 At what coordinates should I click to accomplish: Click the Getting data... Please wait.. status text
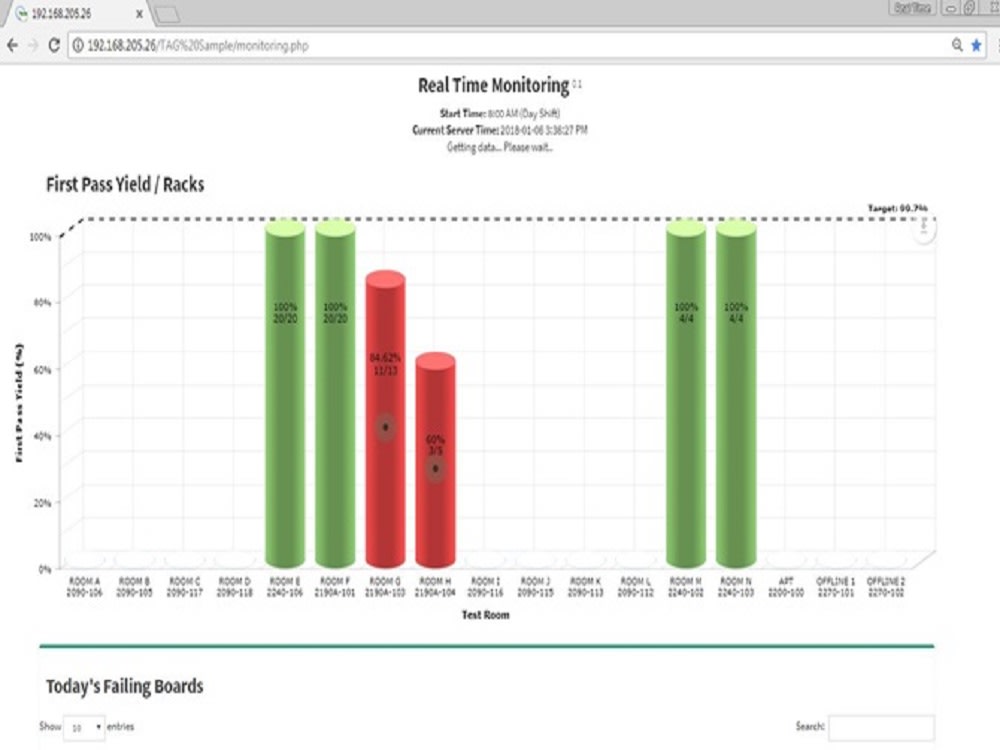[x=499, y=147]
